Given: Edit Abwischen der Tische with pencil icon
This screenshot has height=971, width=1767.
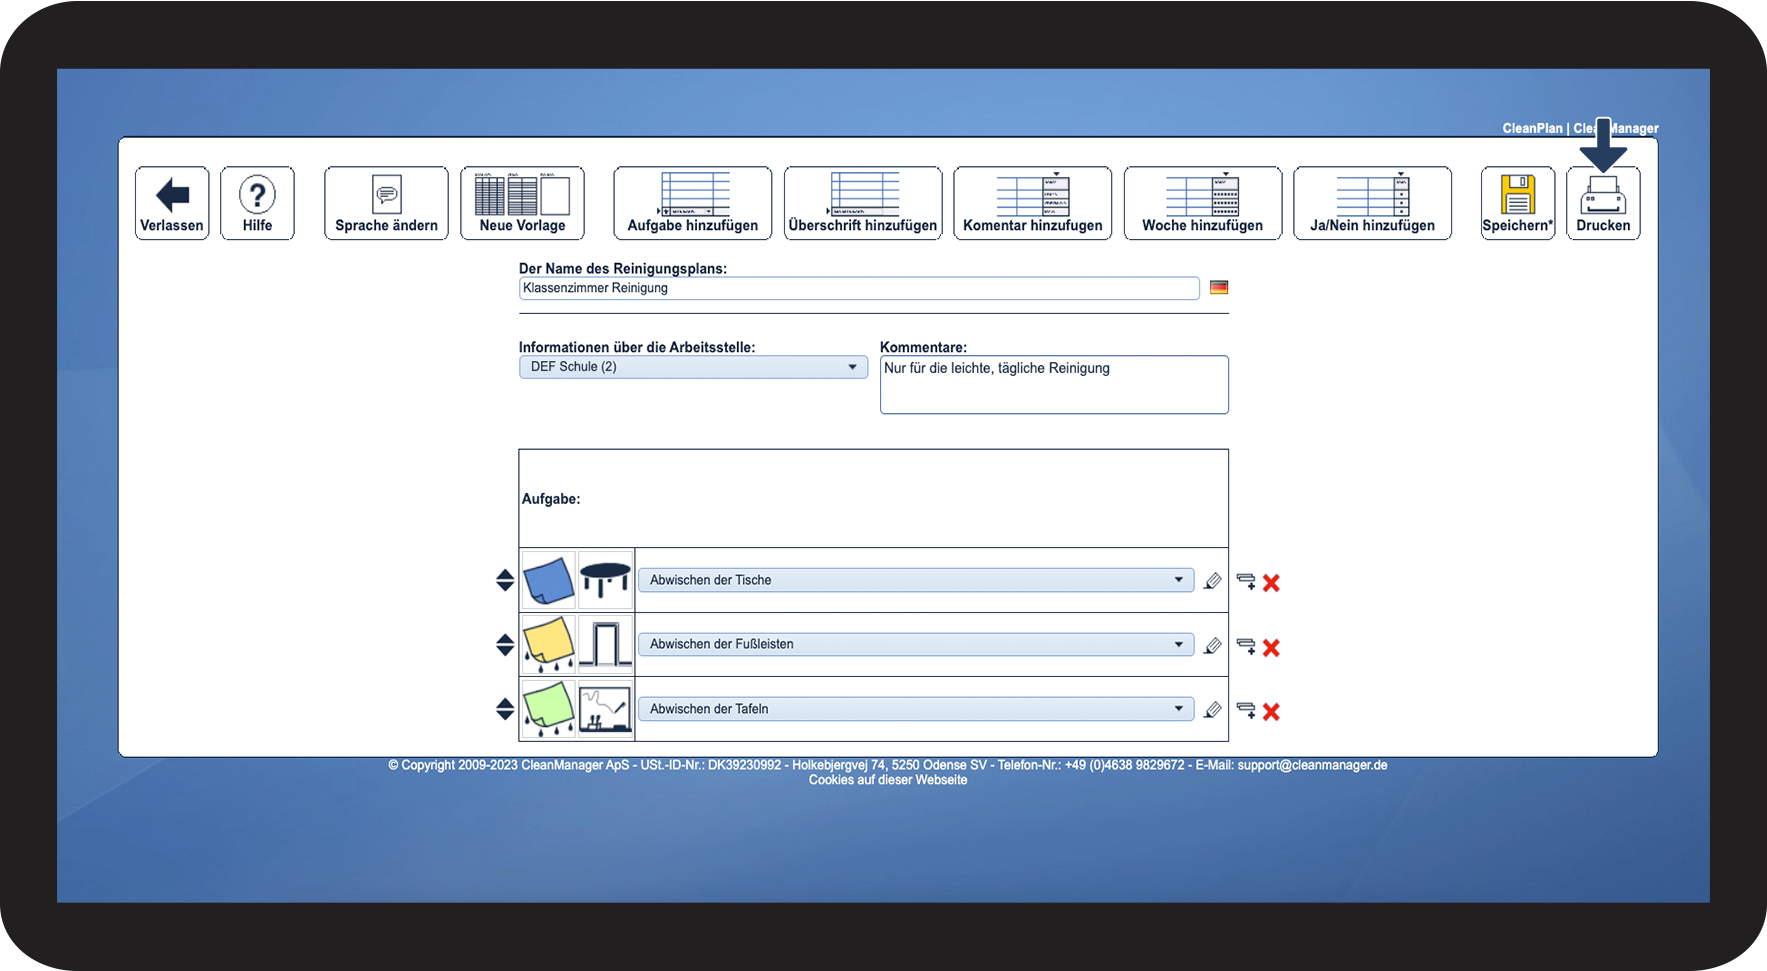Looking at the screenshot, I should pos(1213,581).
